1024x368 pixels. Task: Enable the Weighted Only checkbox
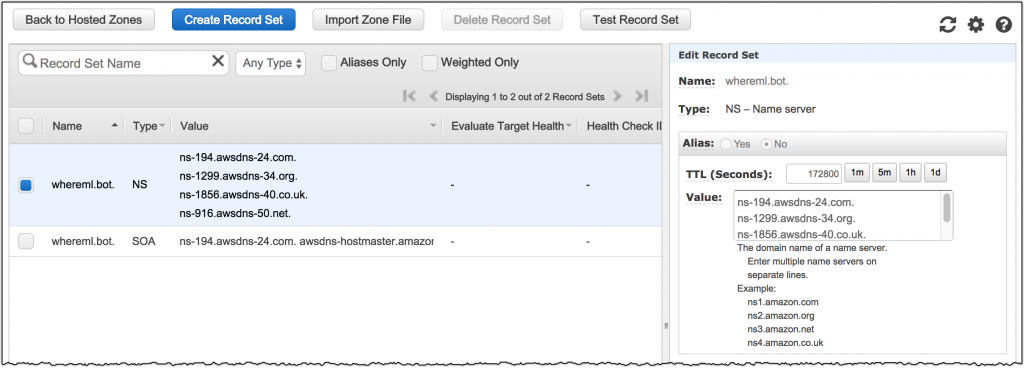(x=429, y=63)
